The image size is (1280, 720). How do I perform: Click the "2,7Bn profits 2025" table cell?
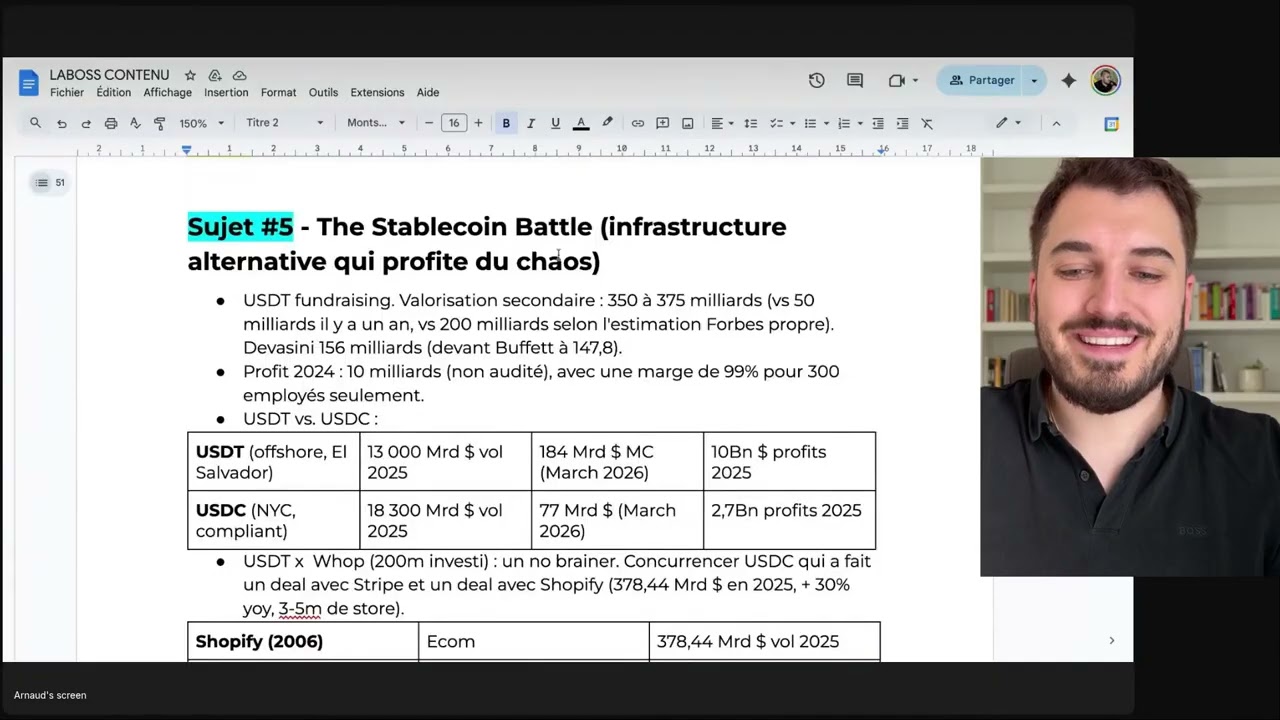pyautogui.click(x=790, y=520)
